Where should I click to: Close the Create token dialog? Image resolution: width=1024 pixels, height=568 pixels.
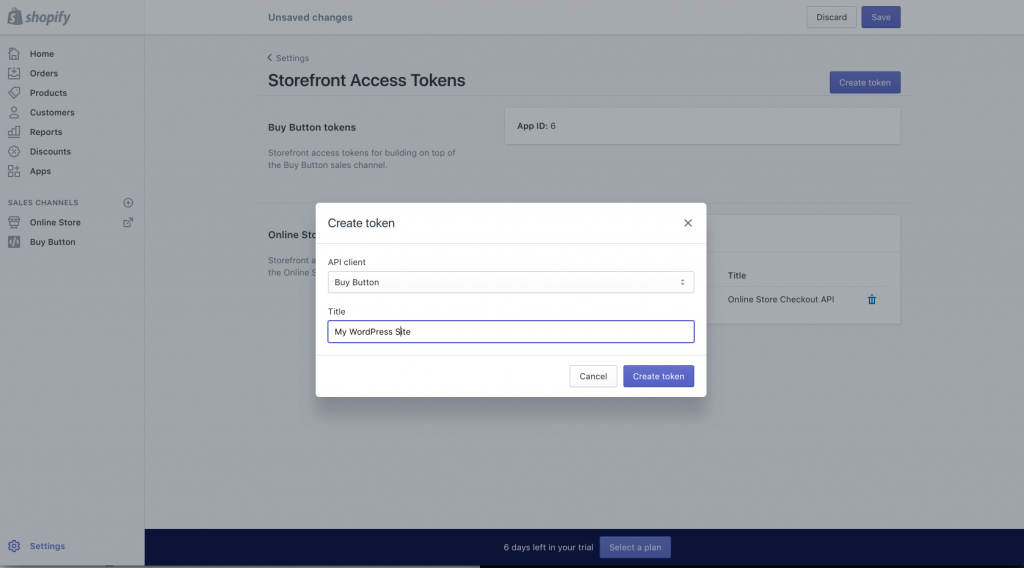(688, 223)
